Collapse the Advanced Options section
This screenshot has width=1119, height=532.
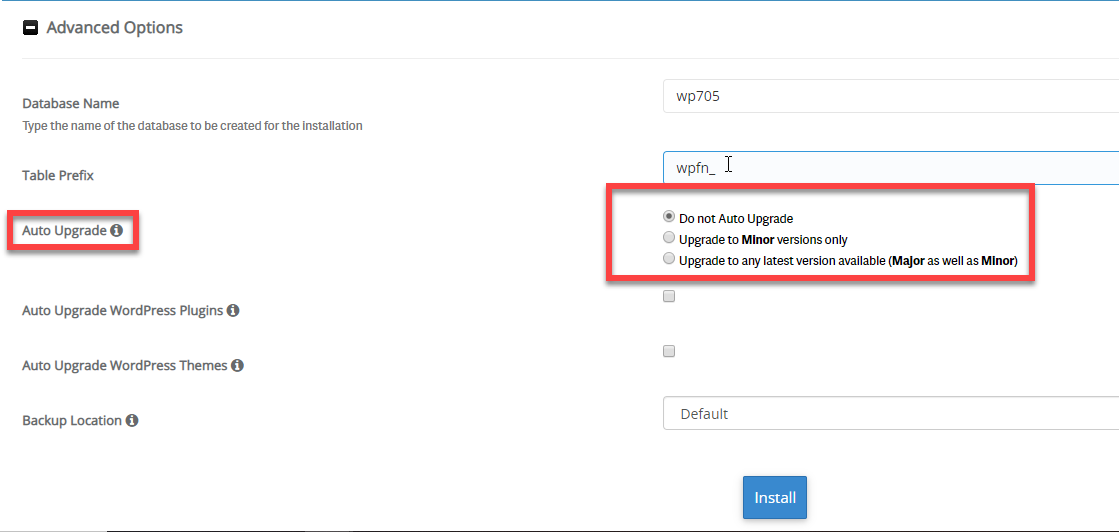coord(30,28)
